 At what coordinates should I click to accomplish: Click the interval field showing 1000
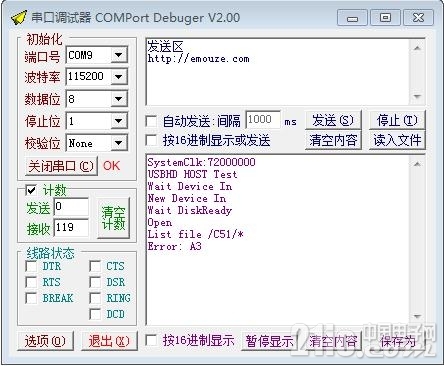pos(263,120)
